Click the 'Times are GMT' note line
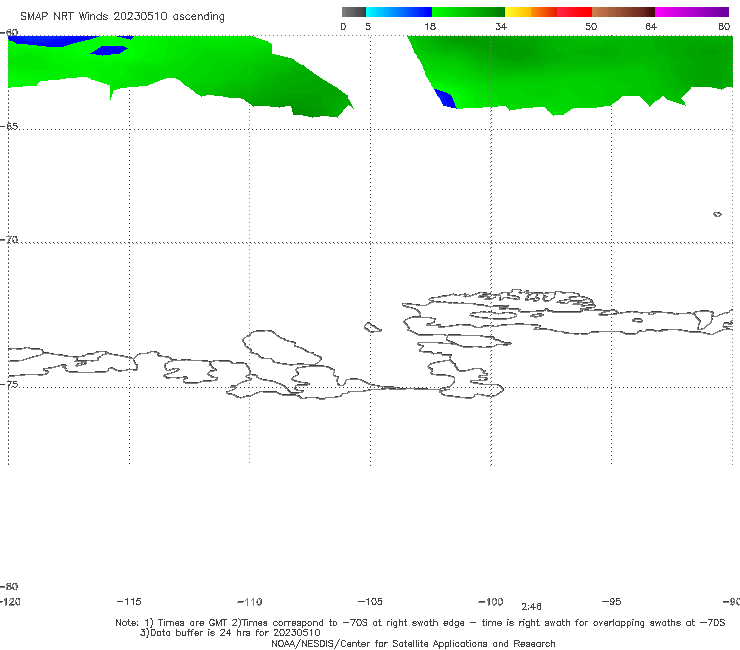The image size is (740, 650). 420,623
